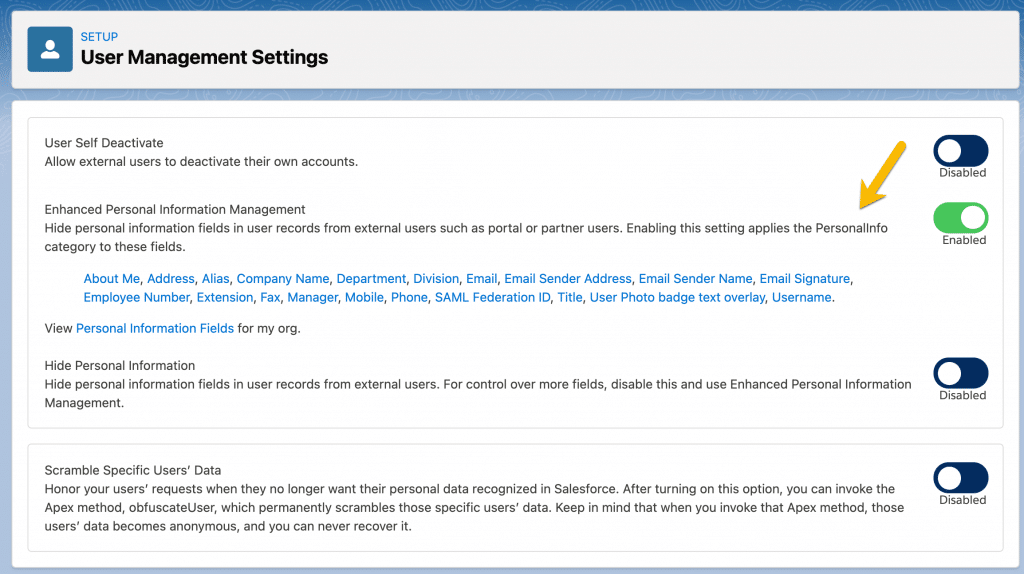1024x574 pixels.
Task: Click the Employee Number link
Action: point(137,298)
